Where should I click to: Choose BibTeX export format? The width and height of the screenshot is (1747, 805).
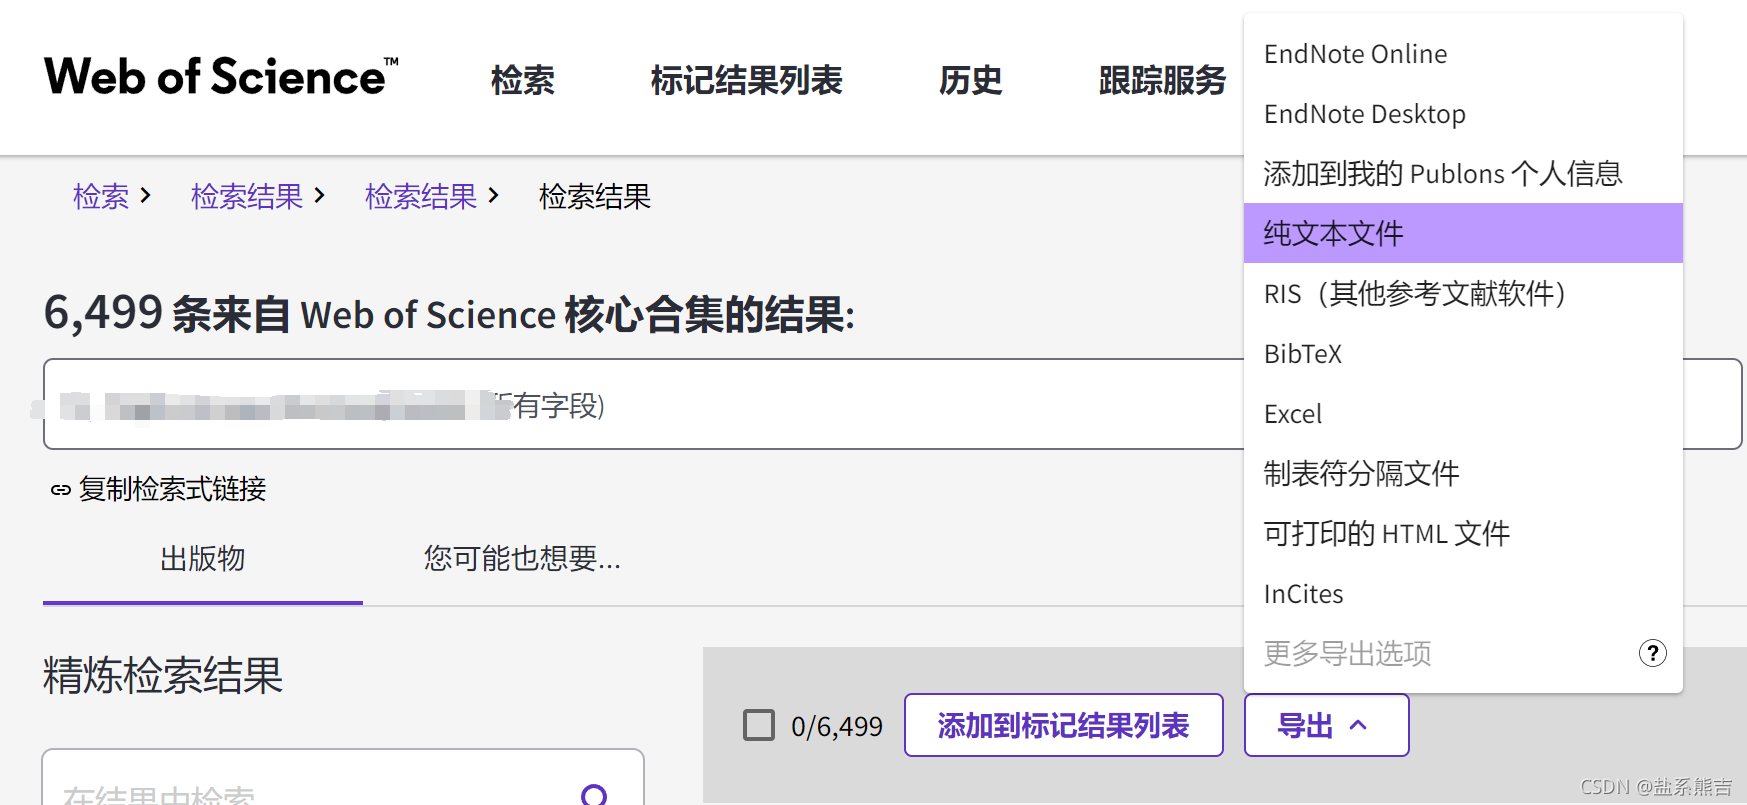click(1463, 354)
